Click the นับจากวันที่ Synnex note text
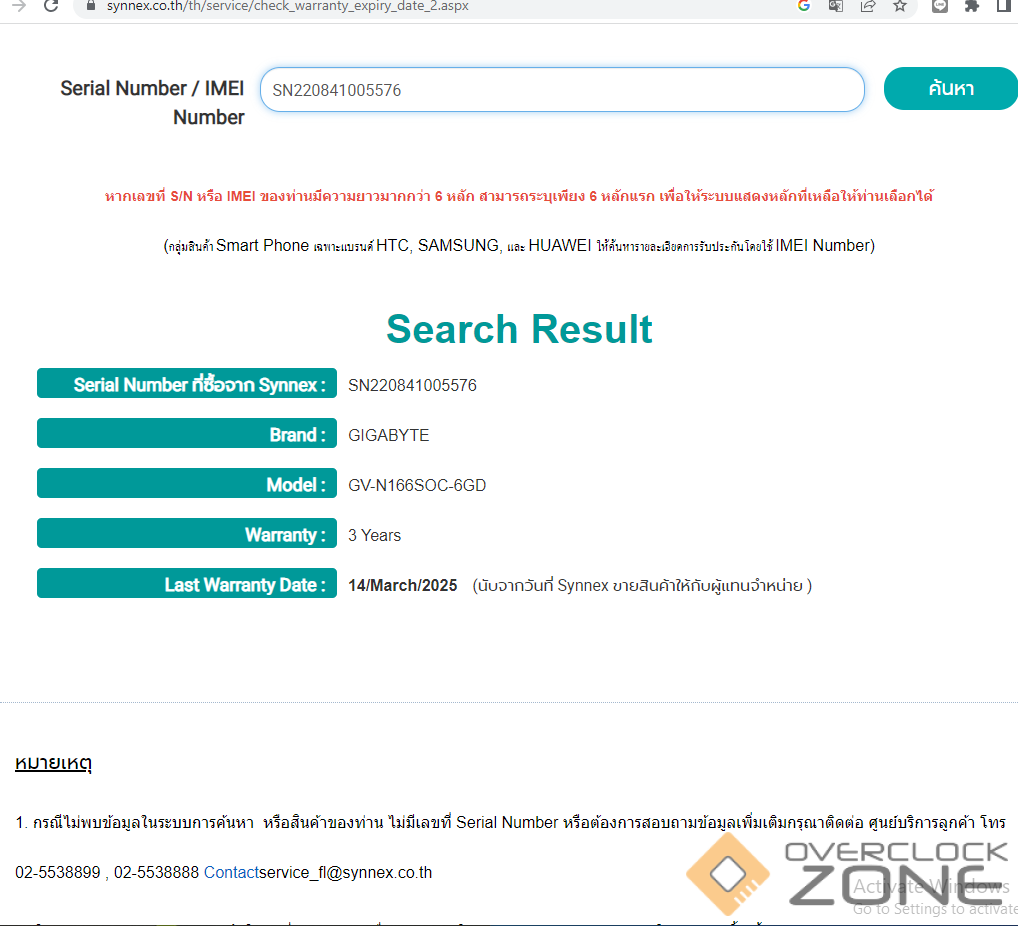The image size is (1018, 926). point(642,585)
